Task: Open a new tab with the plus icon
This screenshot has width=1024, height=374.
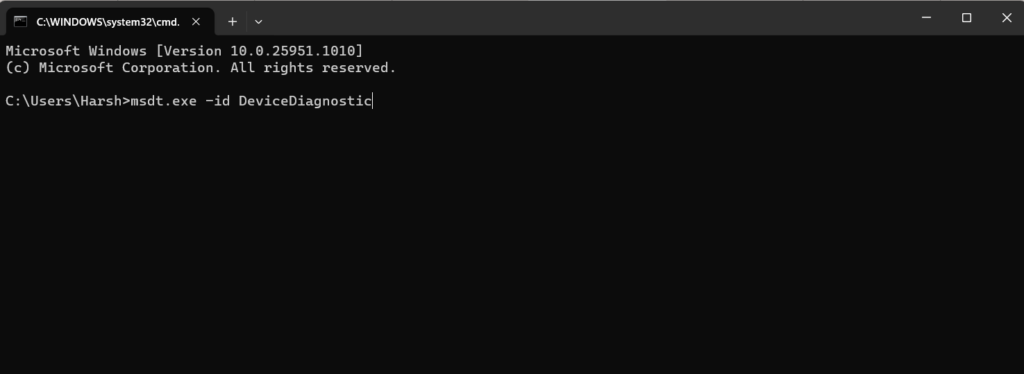Action: pyautogui.click(x=232, y=22)
